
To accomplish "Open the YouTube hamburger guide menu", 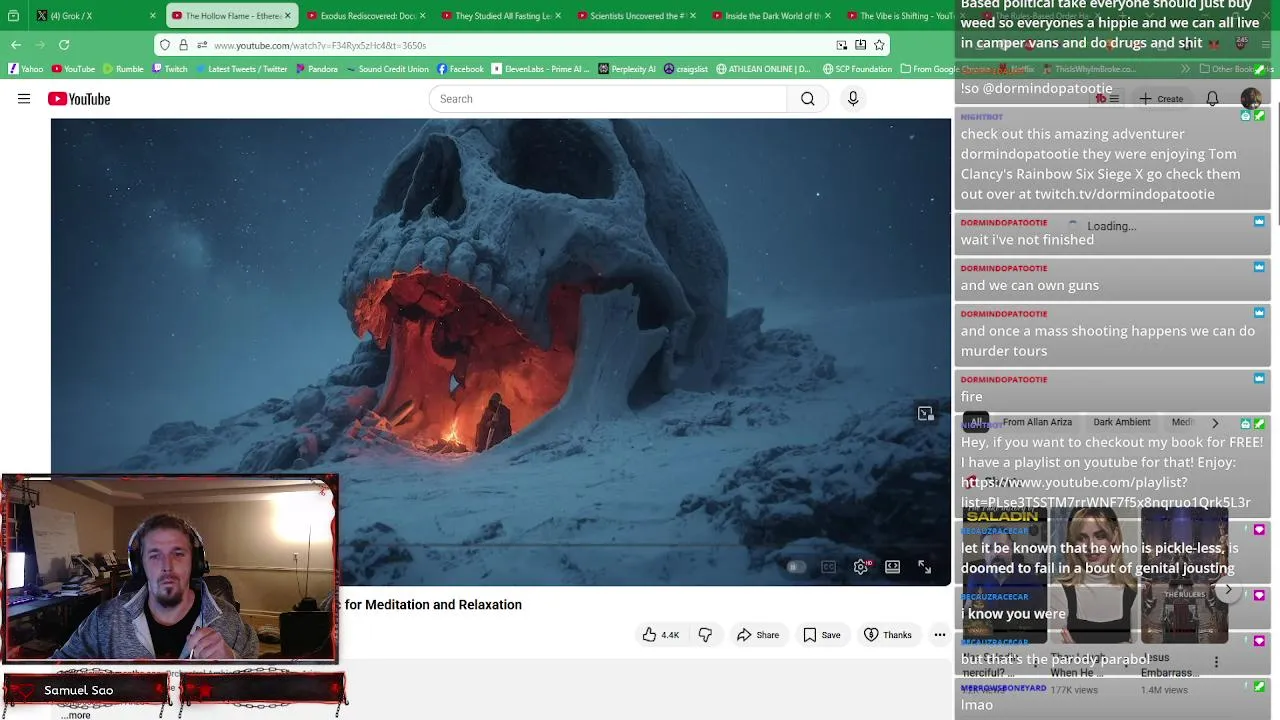I will tap(24, 99).
